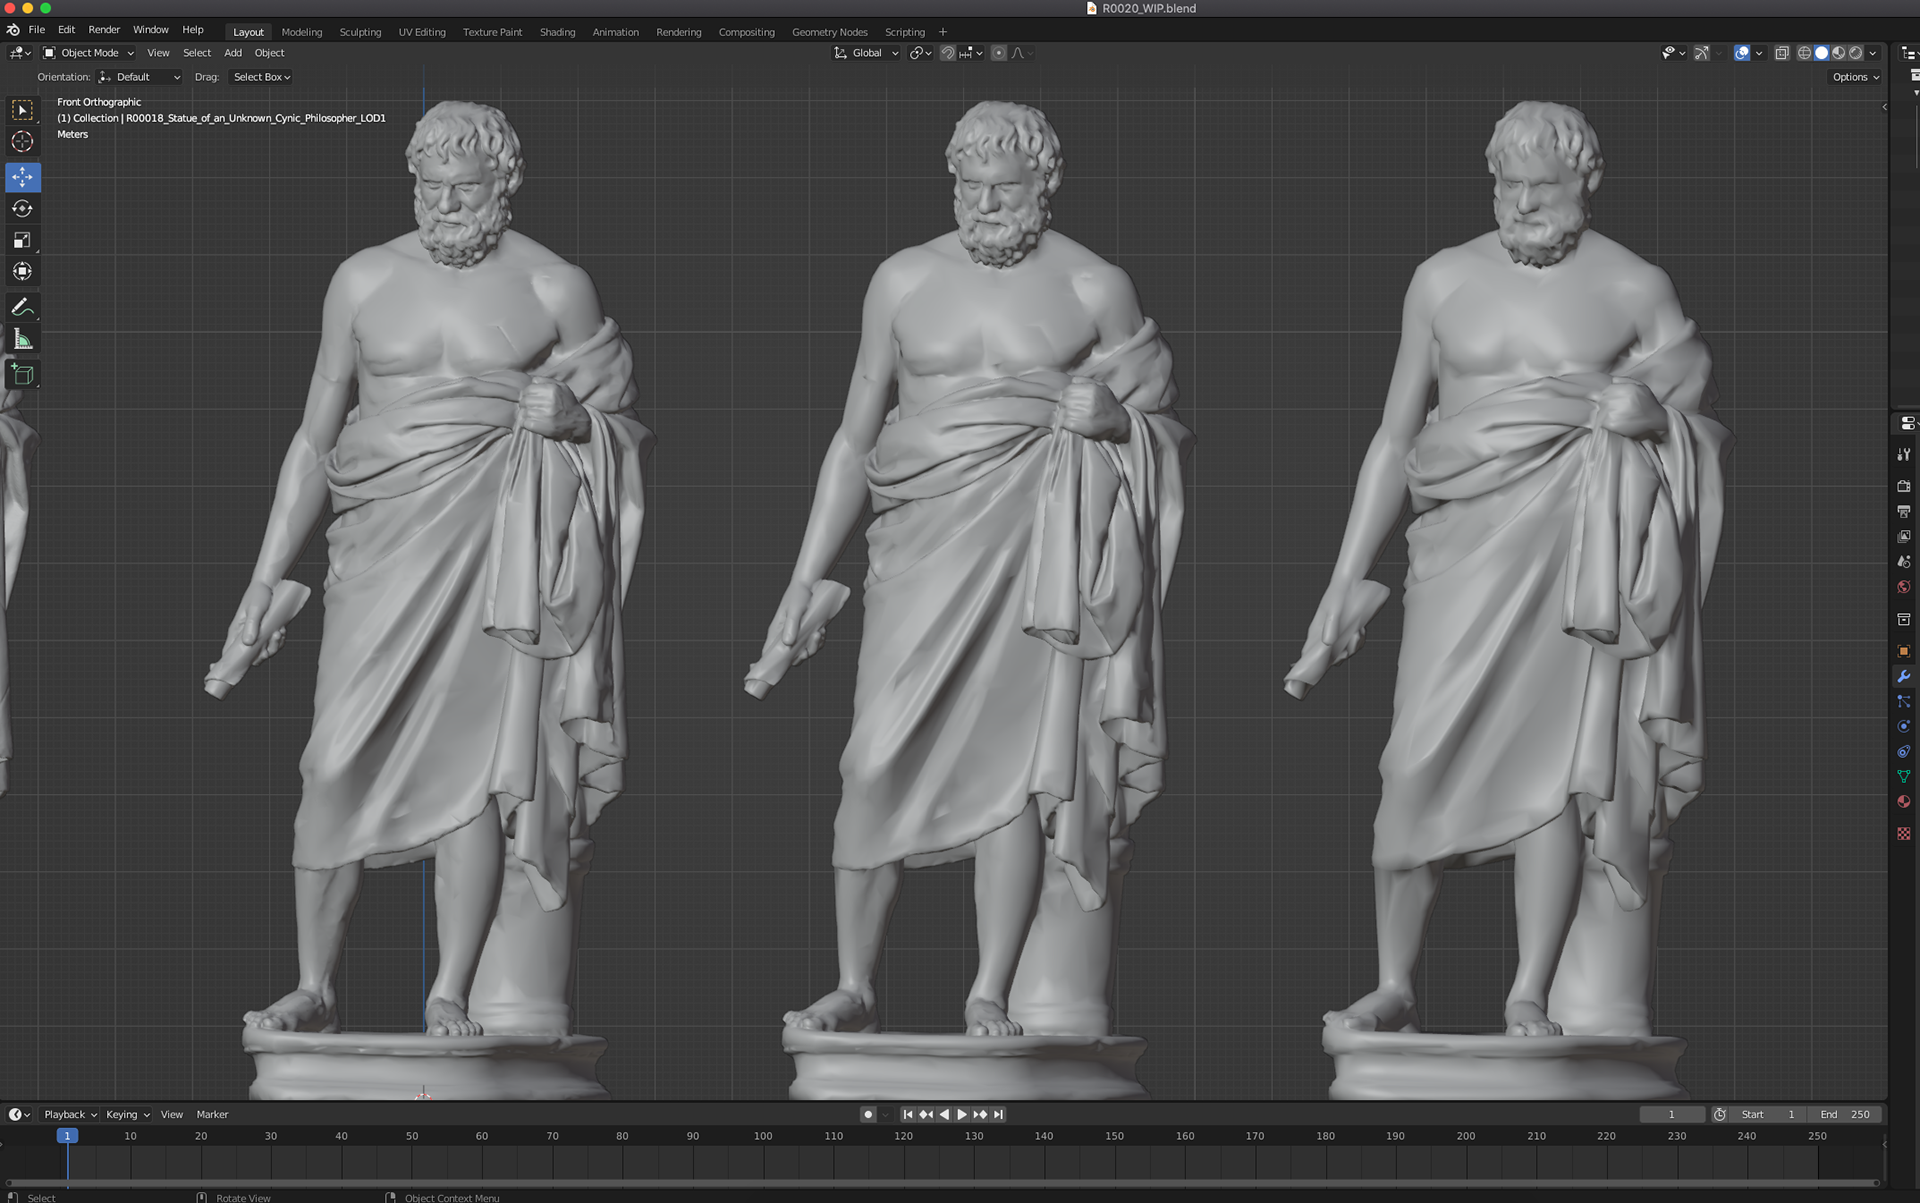Switch to Material Preview shading
Viewport: 1920px width, 1203px height.
click(1839, 53)
